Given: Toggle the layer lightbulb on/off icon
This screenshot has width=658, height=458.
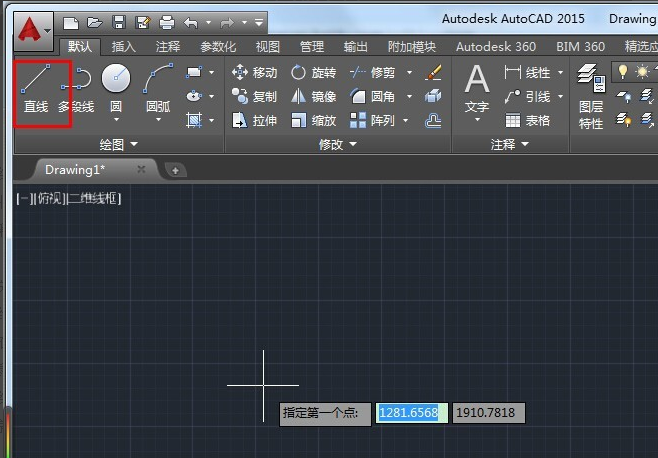Looking at the screenshot, I should click(623, 71).
